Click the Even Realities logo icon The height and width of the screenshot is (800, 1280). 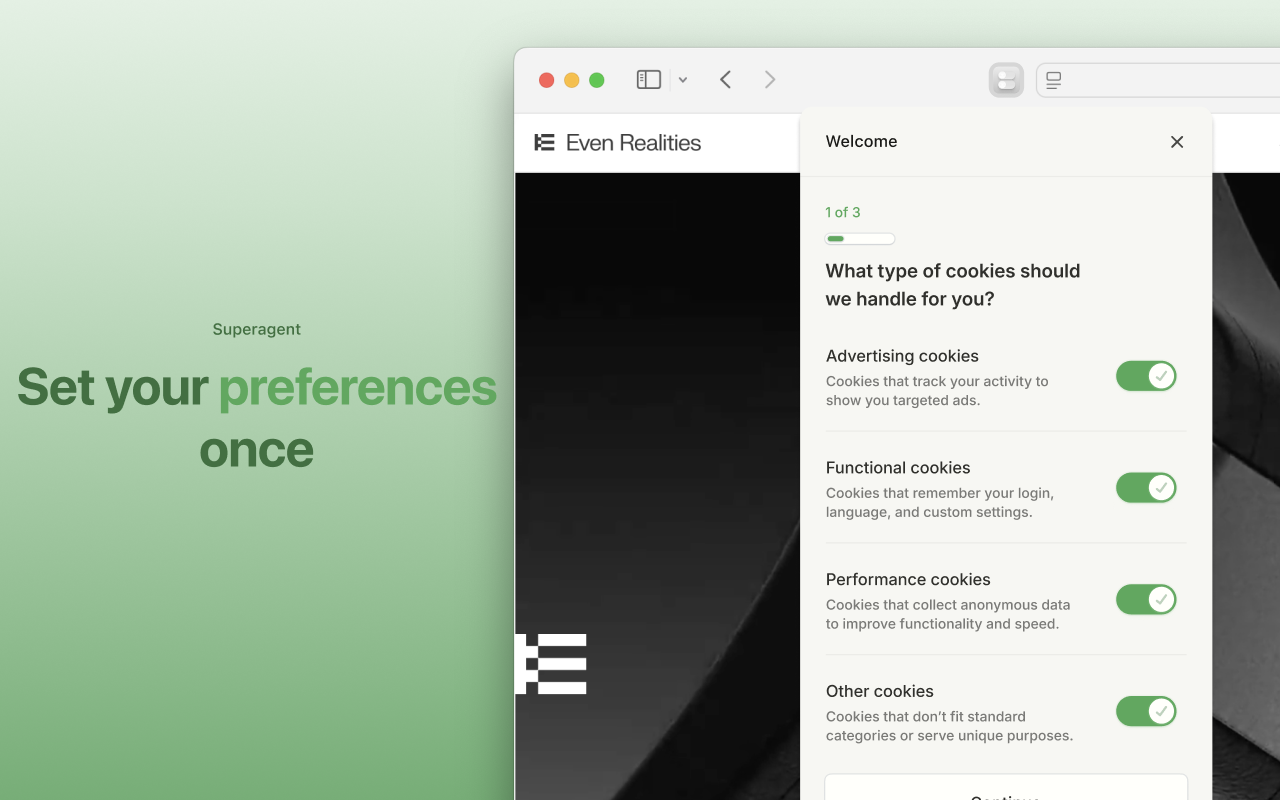pos(545,143)
